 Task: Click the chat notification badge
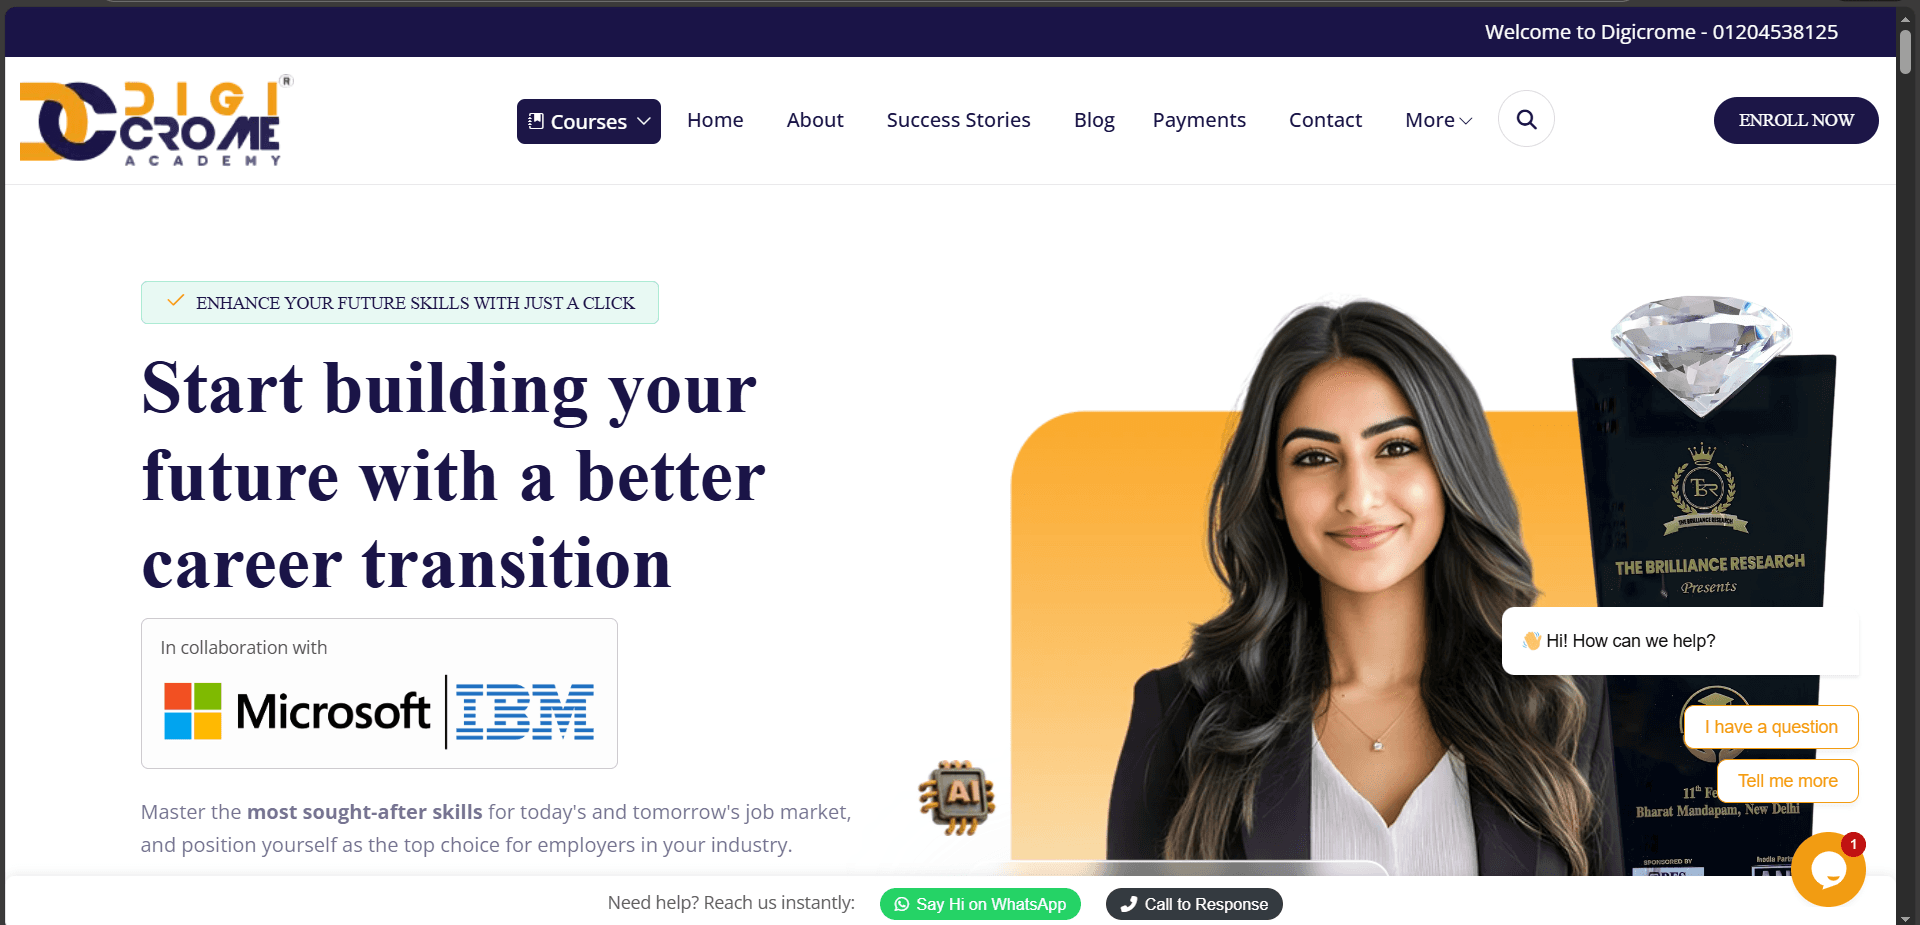pos(1853,844)
